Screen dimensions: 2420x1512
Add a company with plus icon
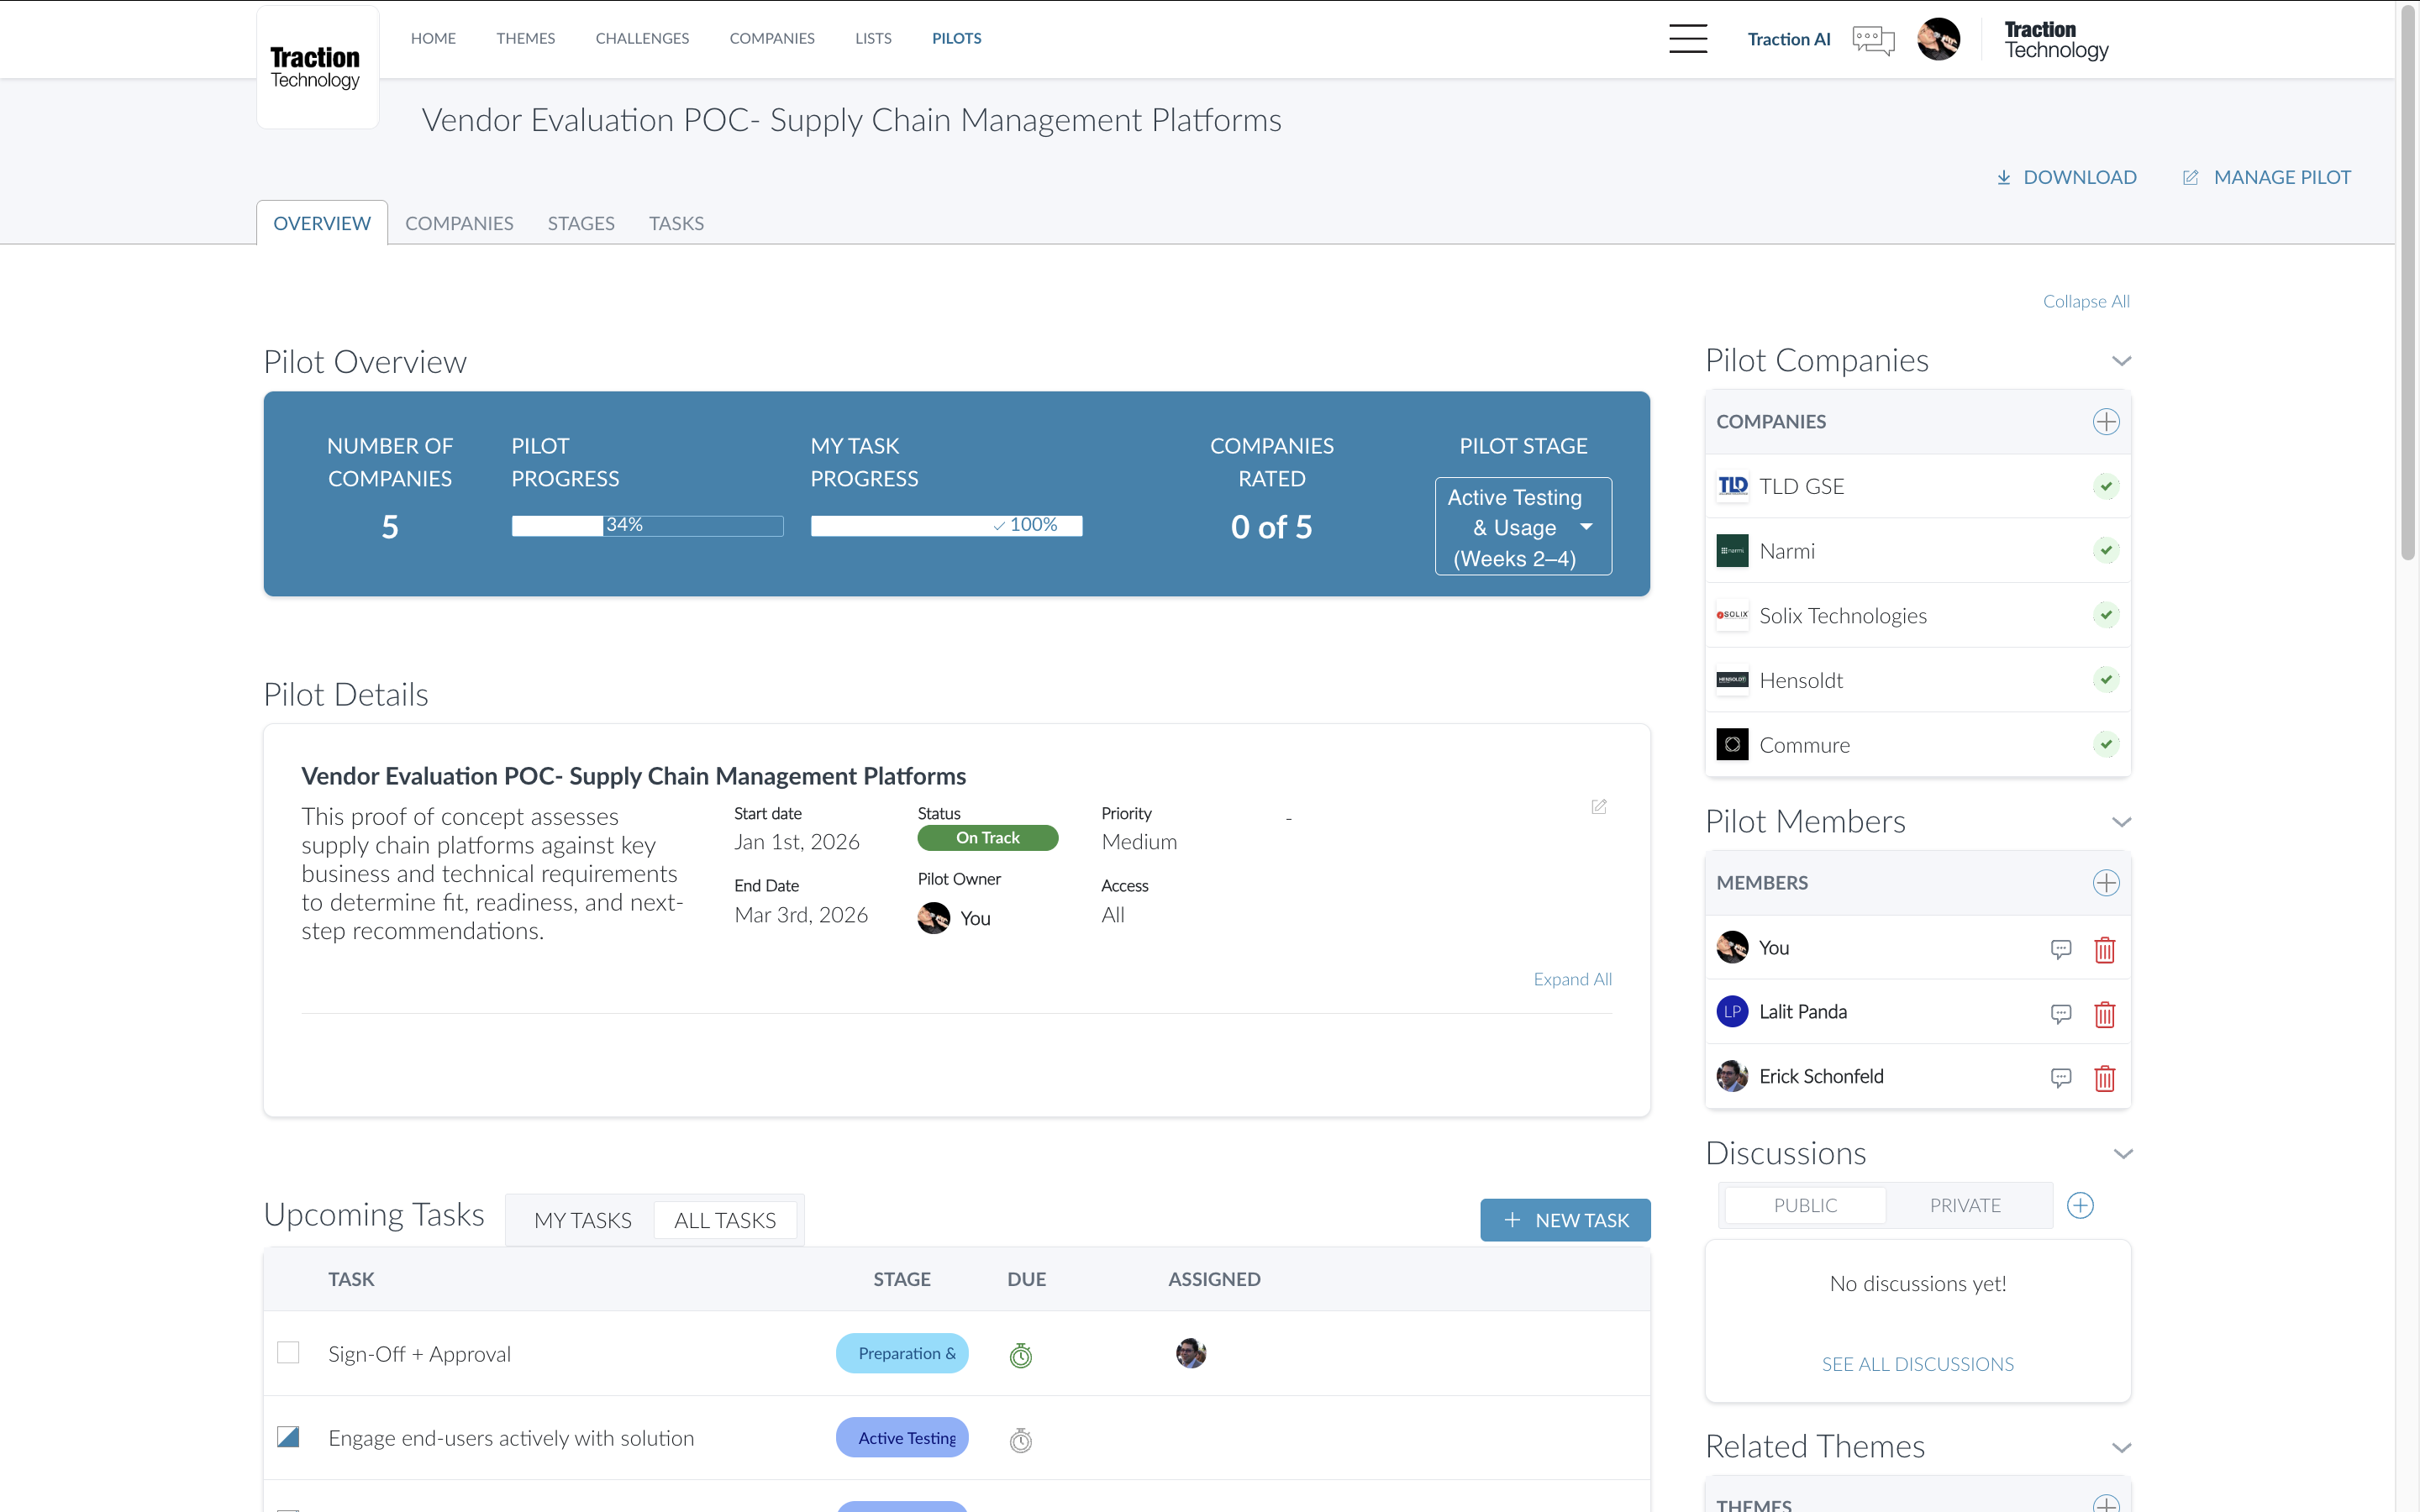click(2105, 422)
